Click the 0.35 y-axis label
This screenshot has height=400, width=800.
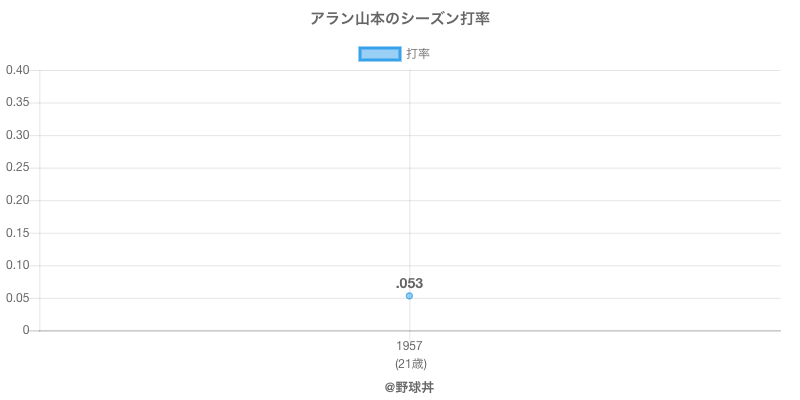pyautogui.click(x=18, y=103)
